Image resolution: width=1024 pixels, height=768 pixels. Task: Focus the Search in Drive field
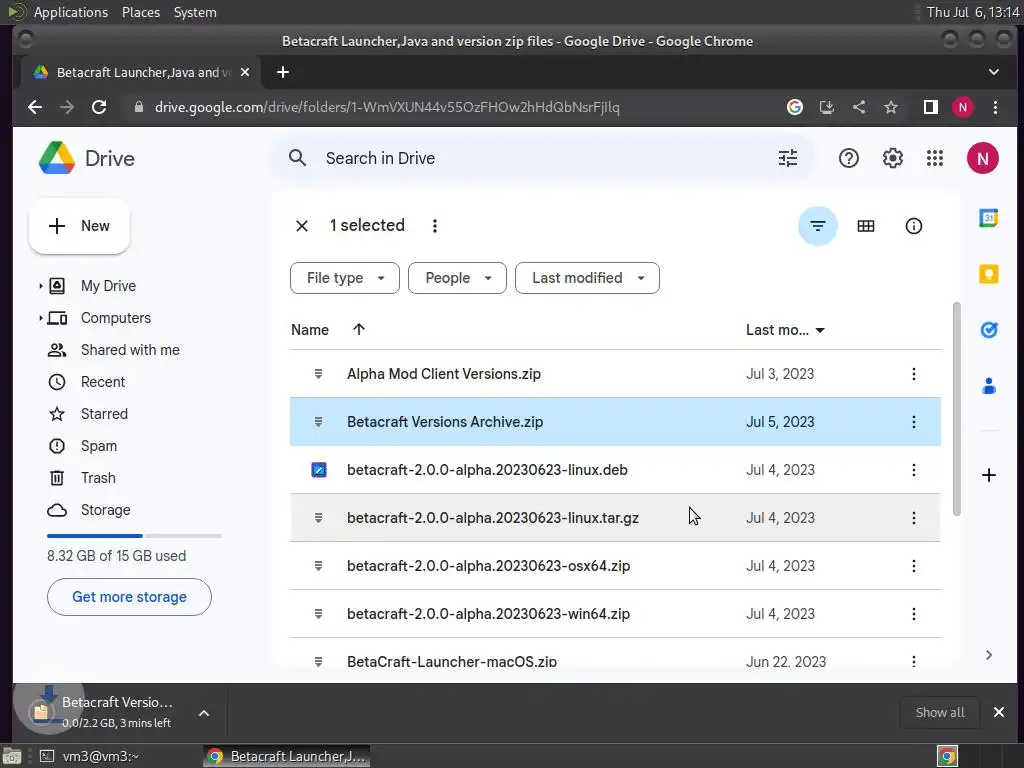[x=542, y=158]
